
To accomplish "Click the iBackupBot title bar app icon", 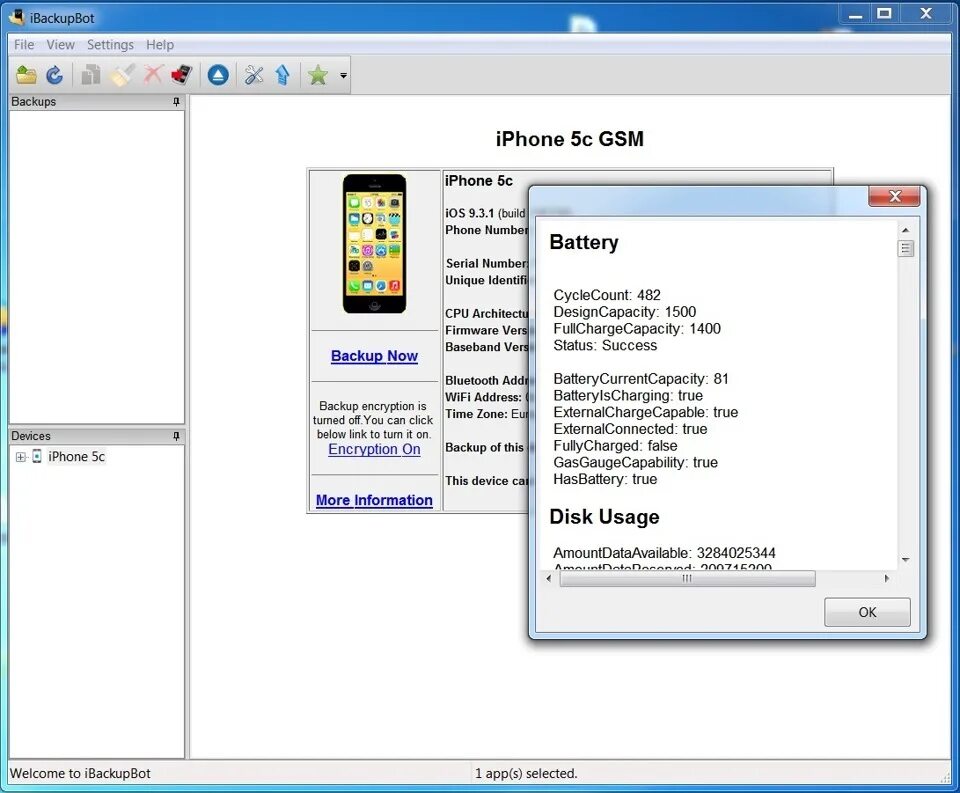I will point(17,17).
